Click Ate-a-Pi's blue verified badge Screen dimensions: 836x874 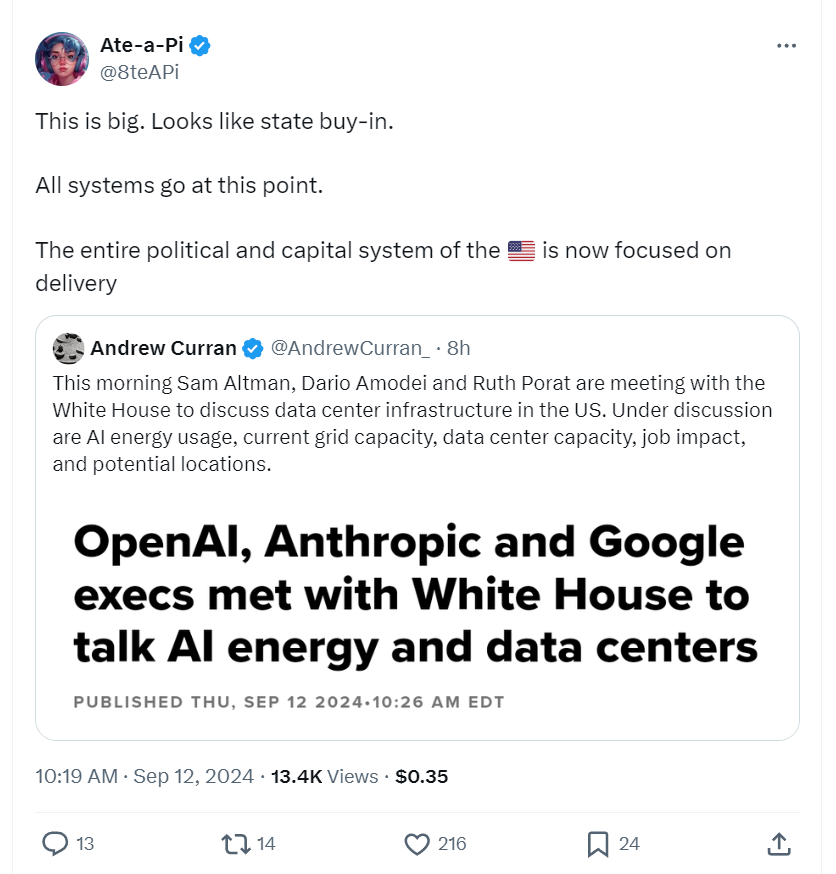pos(201,46)
